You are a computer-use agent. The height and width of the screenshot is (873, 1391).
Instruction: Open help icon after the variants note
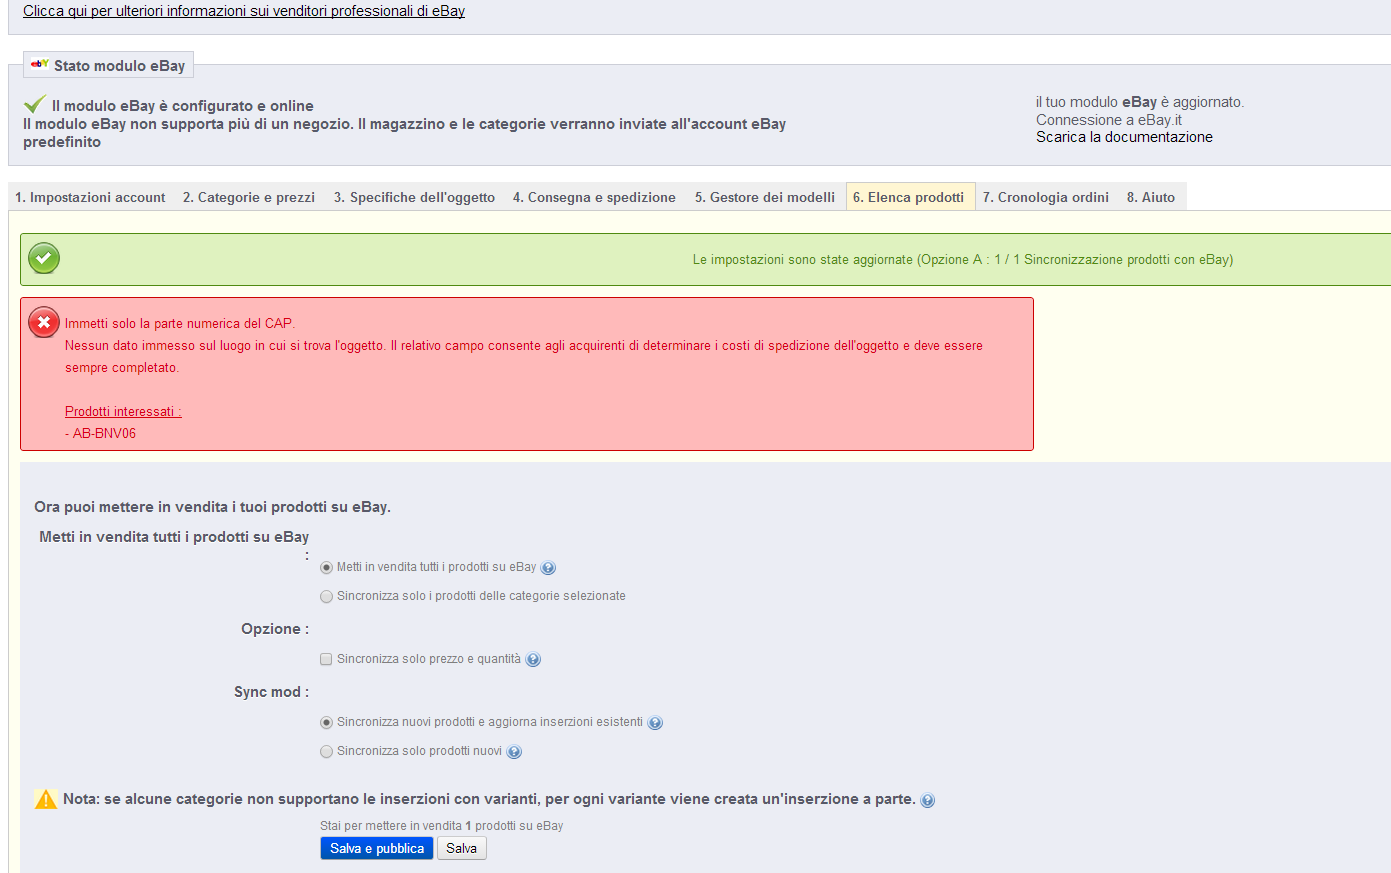tap(928, 800)
